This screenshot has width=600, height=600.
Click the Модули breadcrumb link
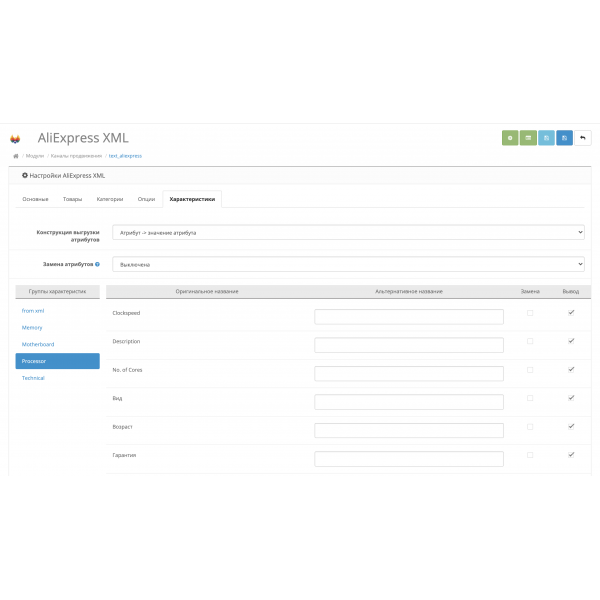coord(35,156)
